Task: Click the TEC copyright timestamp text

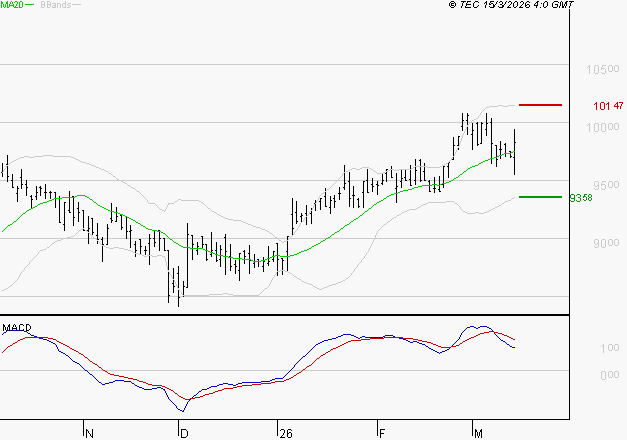Action: [x=511, y=5]
